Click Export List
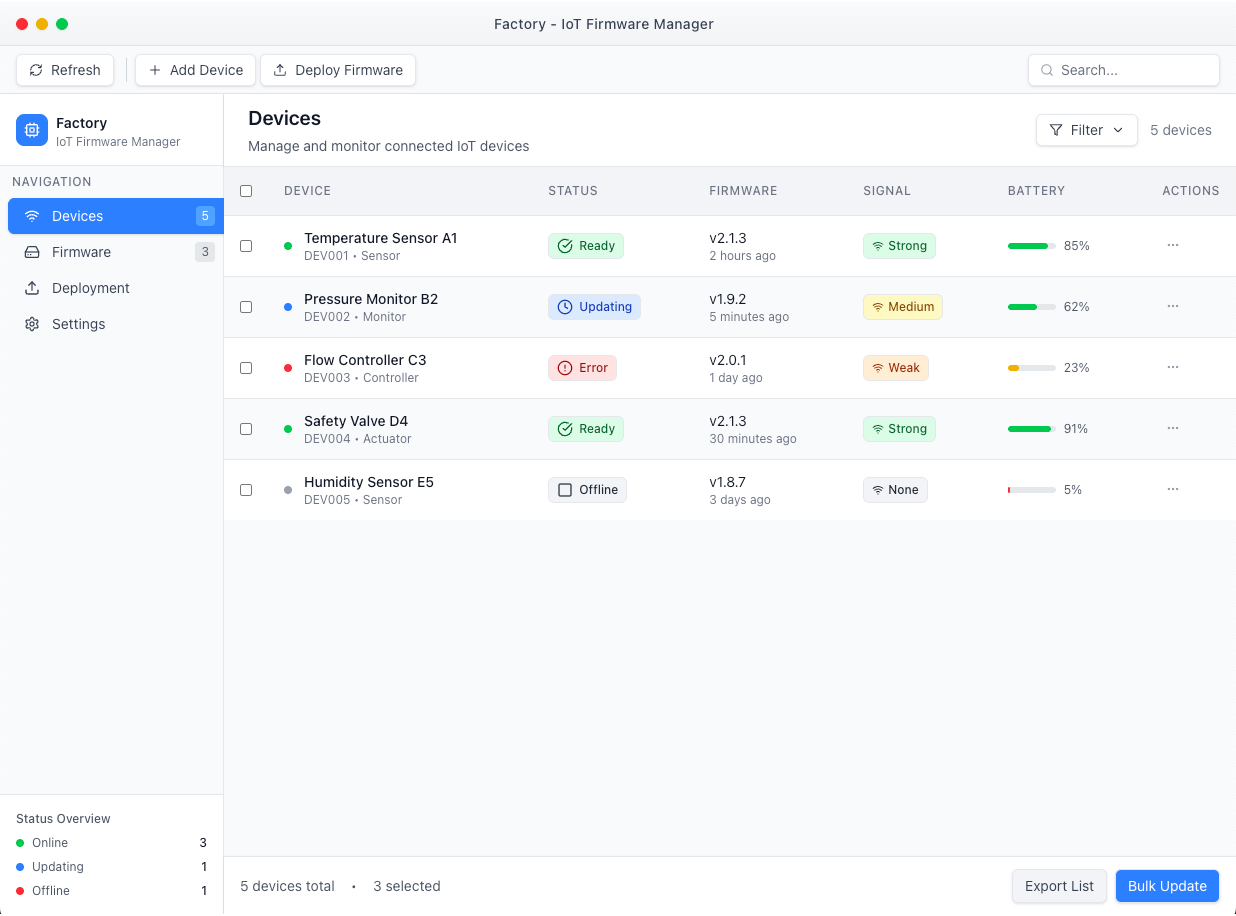The width and height of the screenshot is (1236, 916). (1059, 886)
